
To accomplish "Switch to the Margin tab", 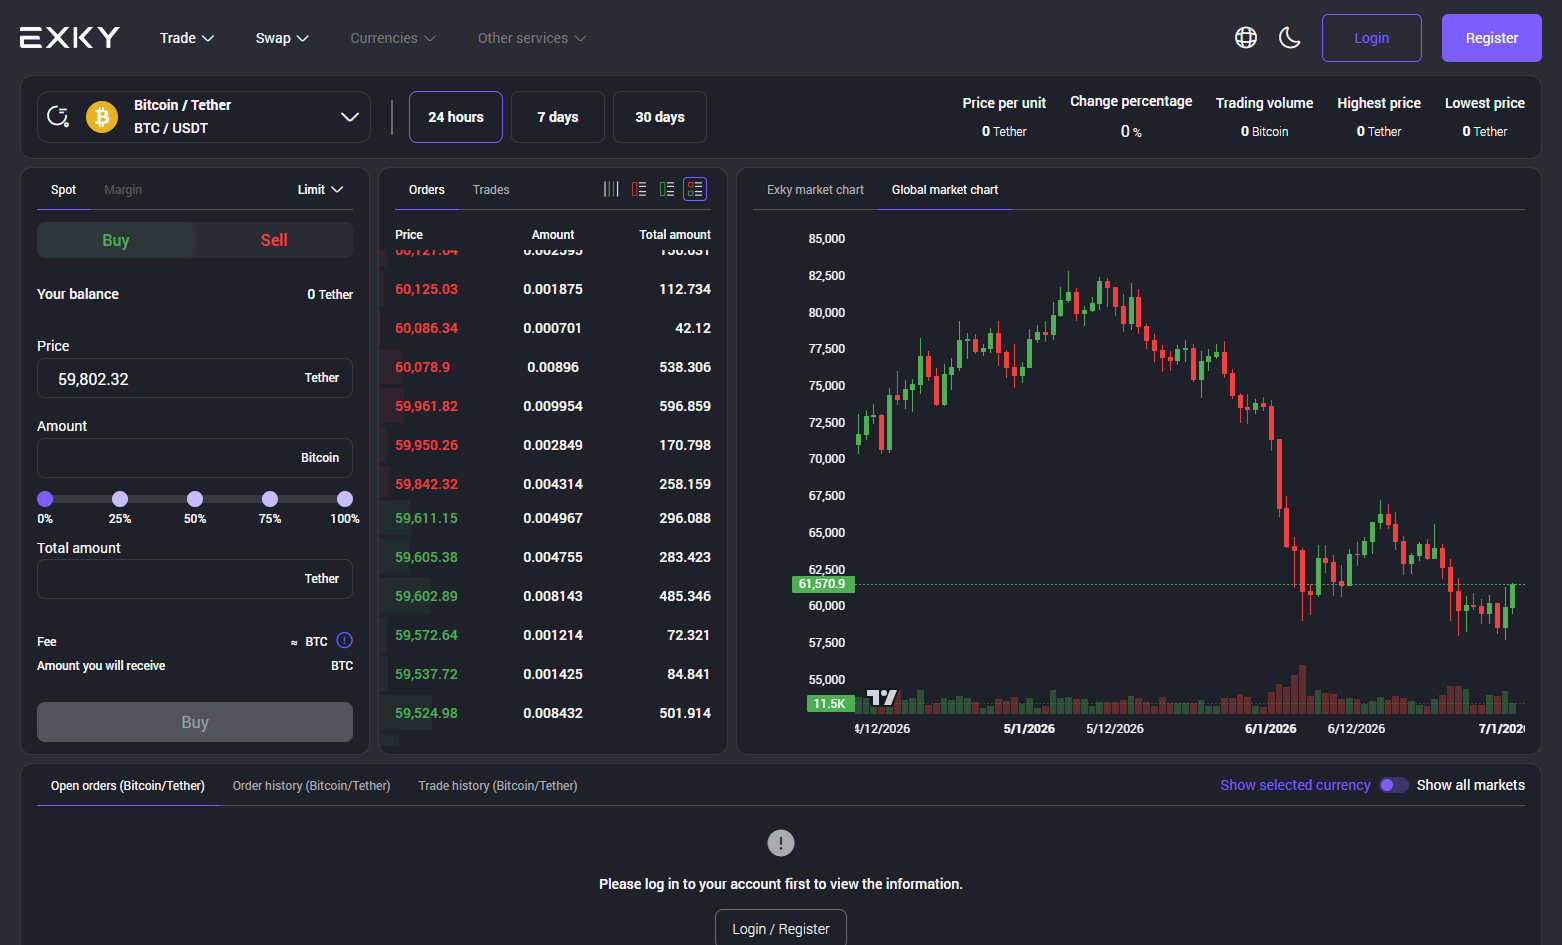I will tap(123, 190).
